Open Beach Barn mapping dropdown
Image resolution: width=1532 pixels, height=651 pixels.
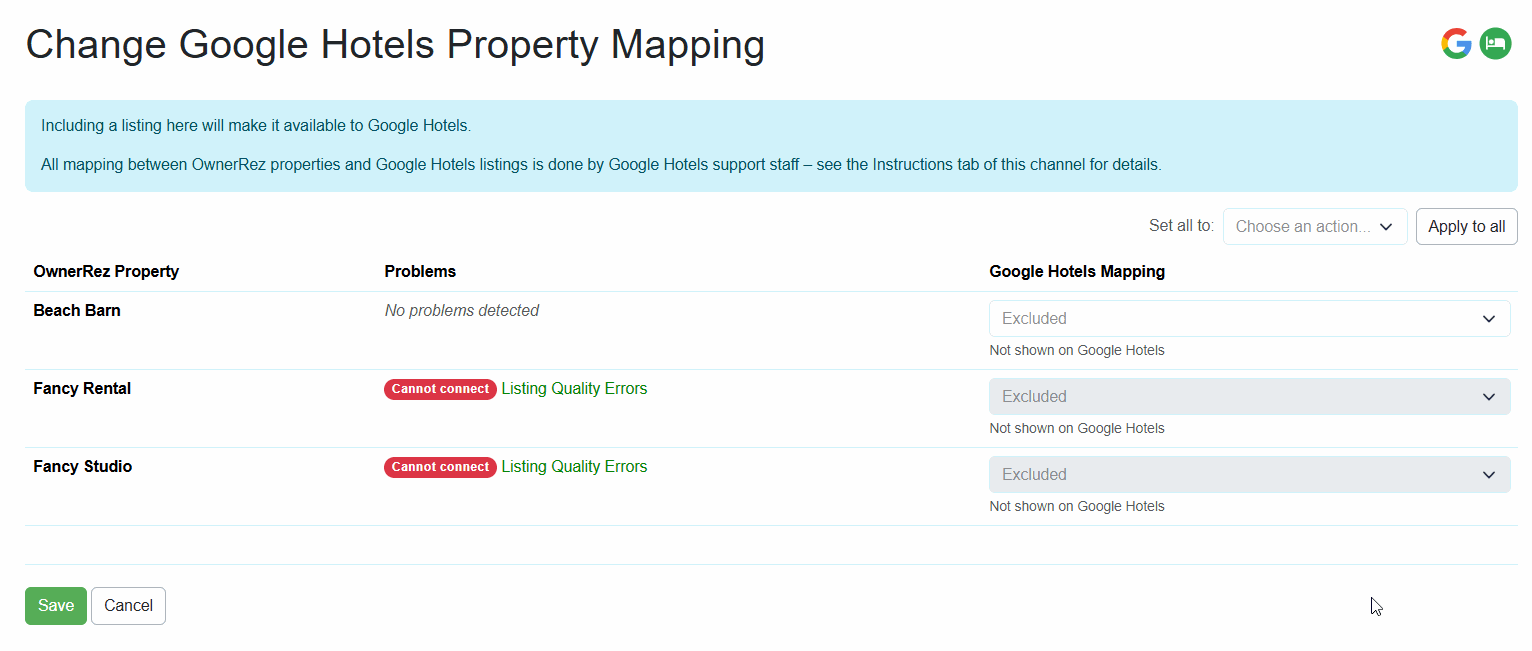click(1249, 318)
